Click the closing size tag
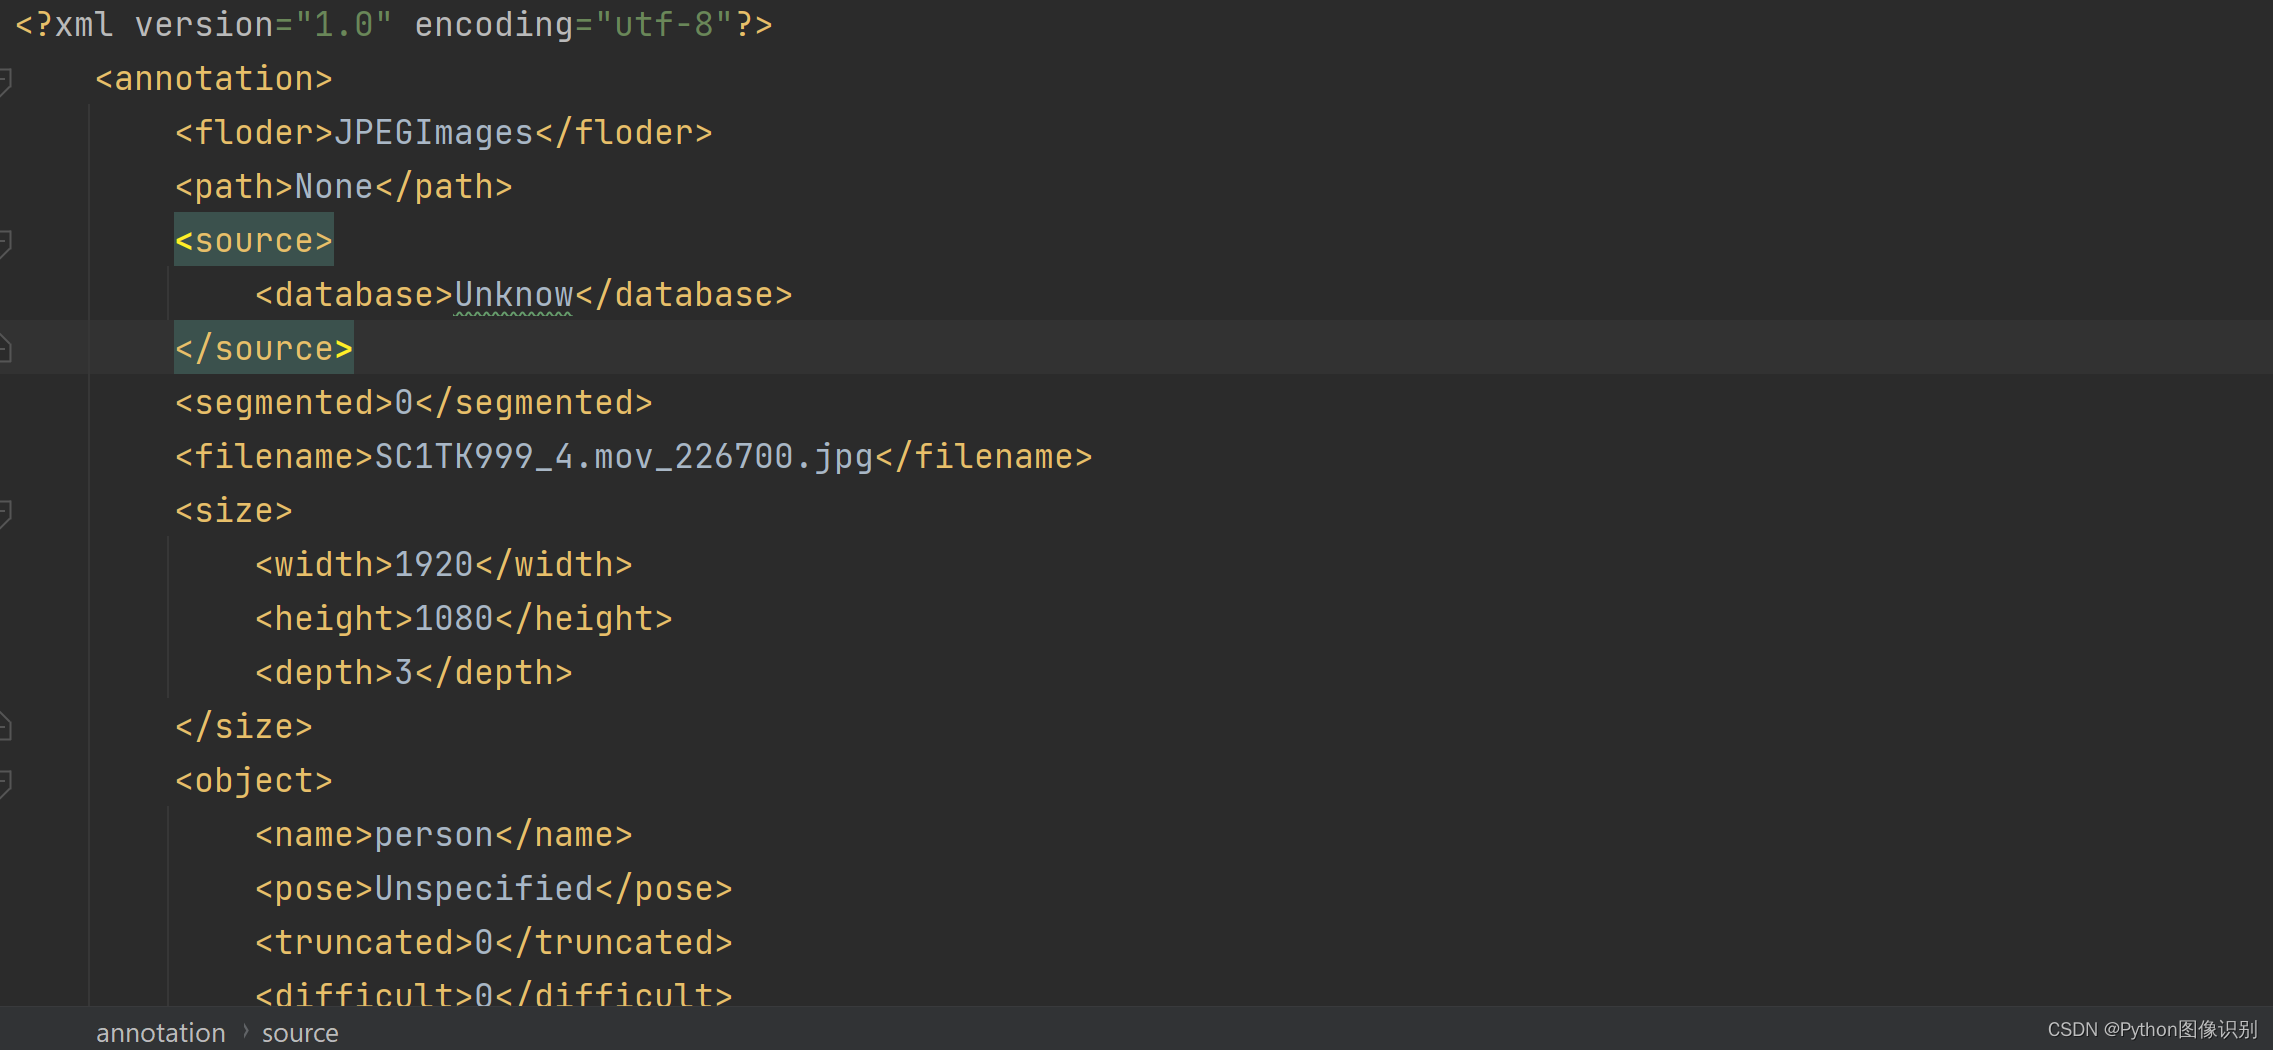 [244, 727]
